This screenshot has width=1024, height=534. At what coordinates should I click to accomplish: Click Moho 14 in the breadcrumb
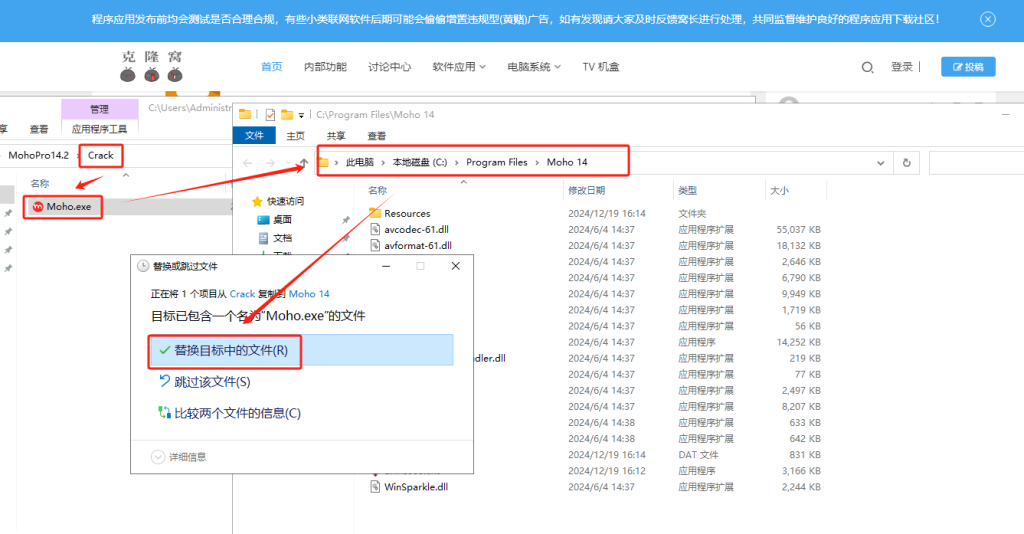567,162
